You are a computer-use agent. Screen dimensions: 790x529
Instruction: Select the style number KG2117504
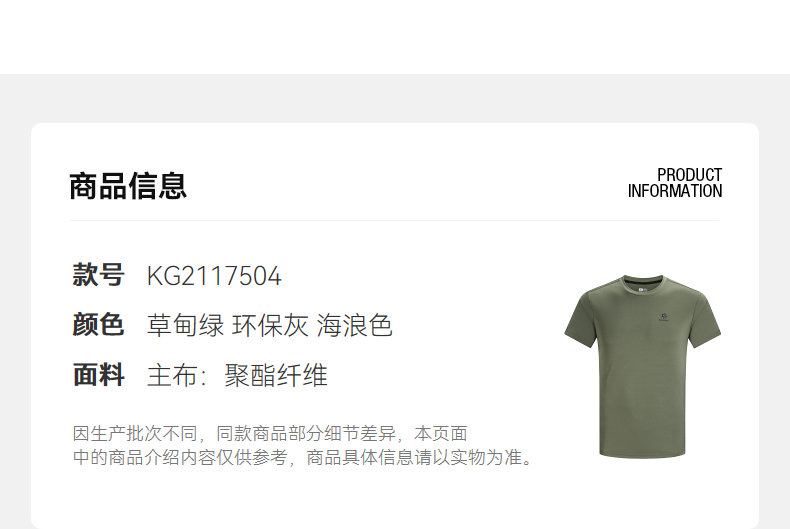click(x=214, y=276)
